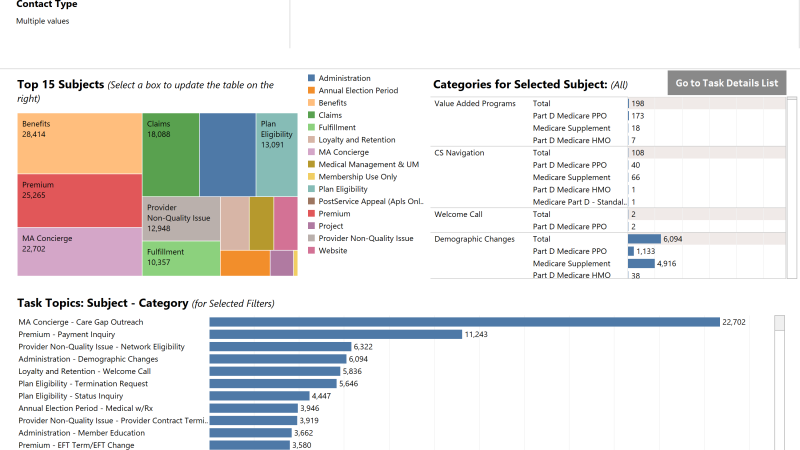Click the Fulfillment legend color swatch
800x450 pixels.
311,127
